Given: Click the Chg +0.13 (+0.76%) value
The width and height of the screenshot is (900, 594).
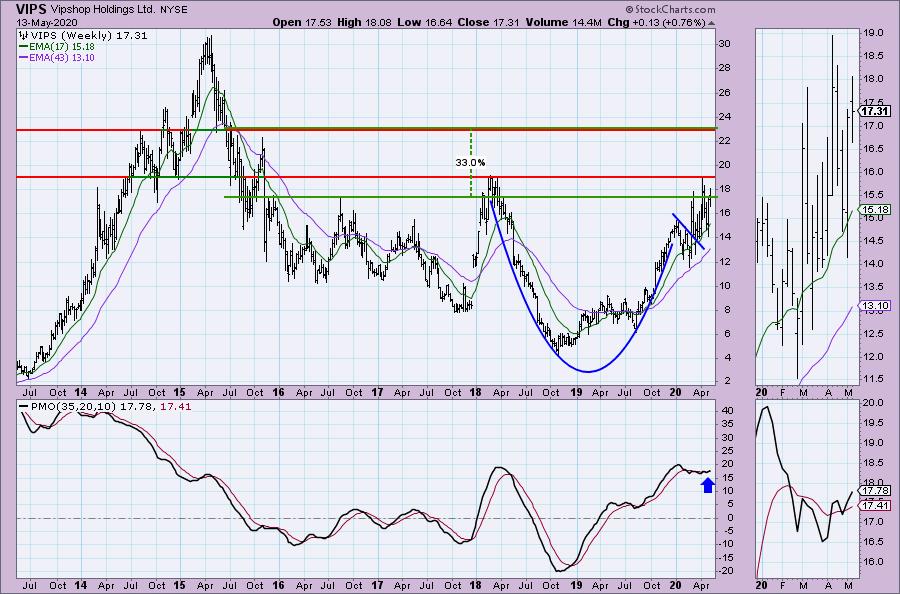Looking at the screenshot, I should click(656, 22).
